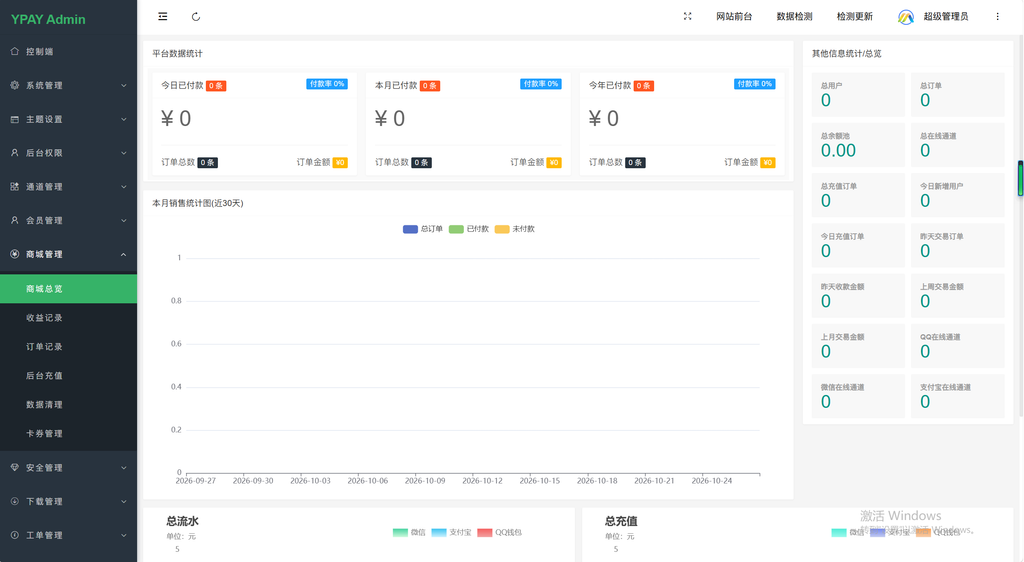This screenshot has width=1024, height=562.
Task: Click the ticket icon beside 工单管理
Action: (x=14, y=535)
